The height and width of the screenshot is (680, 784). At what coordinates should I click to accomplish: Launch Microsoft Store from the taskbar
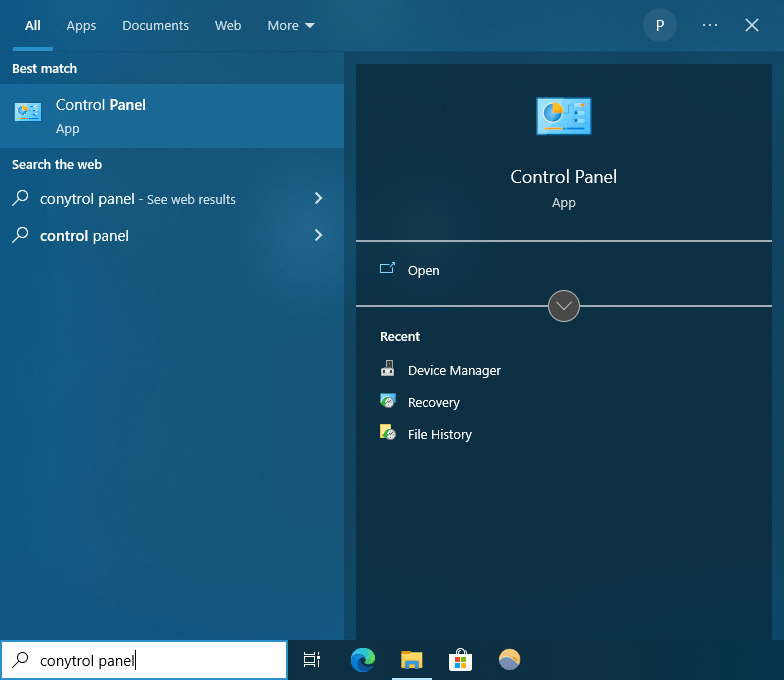(x=460, y=660)
